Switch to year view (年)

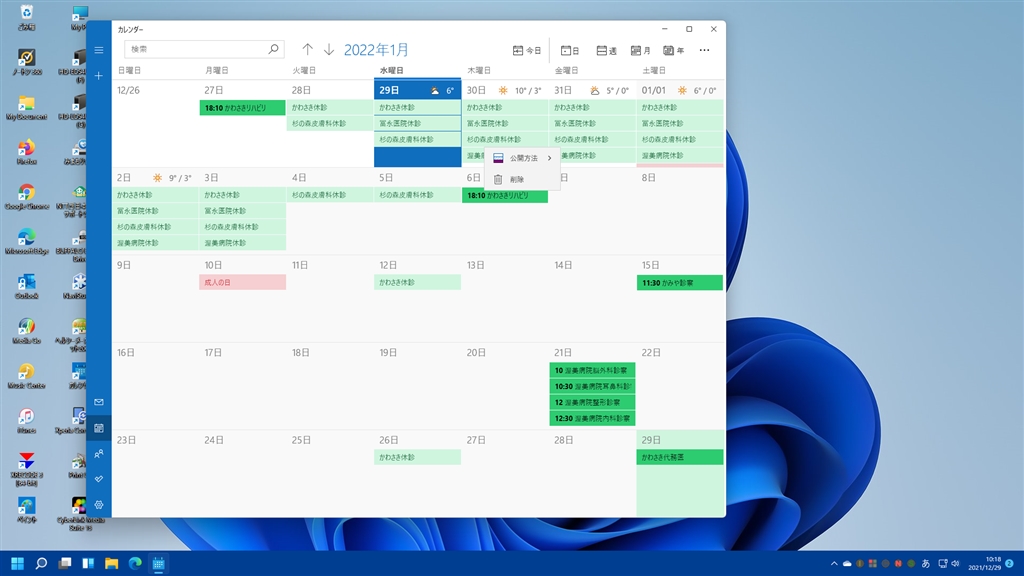click(673, 50)
